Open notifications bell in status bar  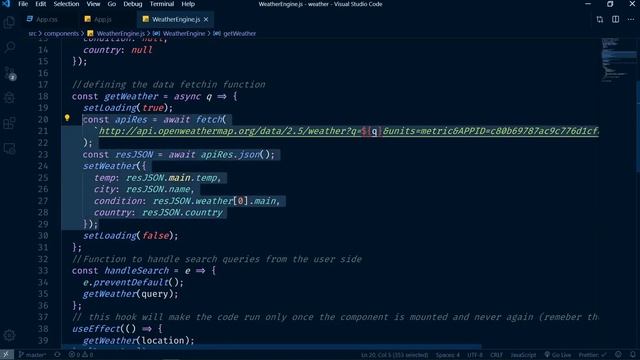632,355
